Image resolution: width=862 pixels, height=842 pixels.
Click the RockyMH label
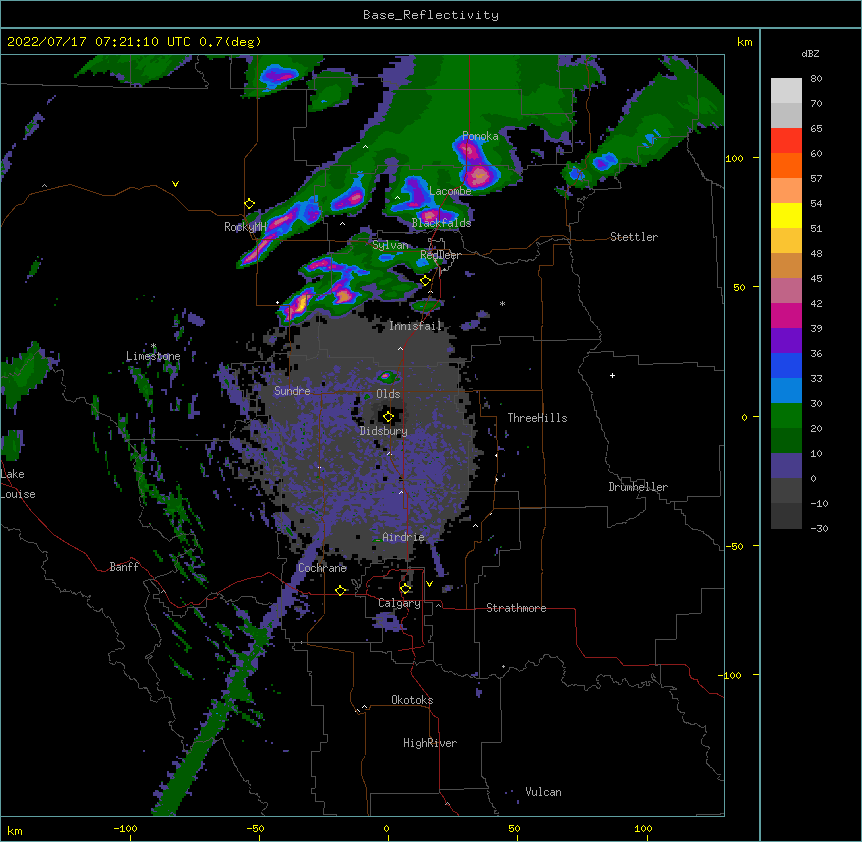[245, 227]
